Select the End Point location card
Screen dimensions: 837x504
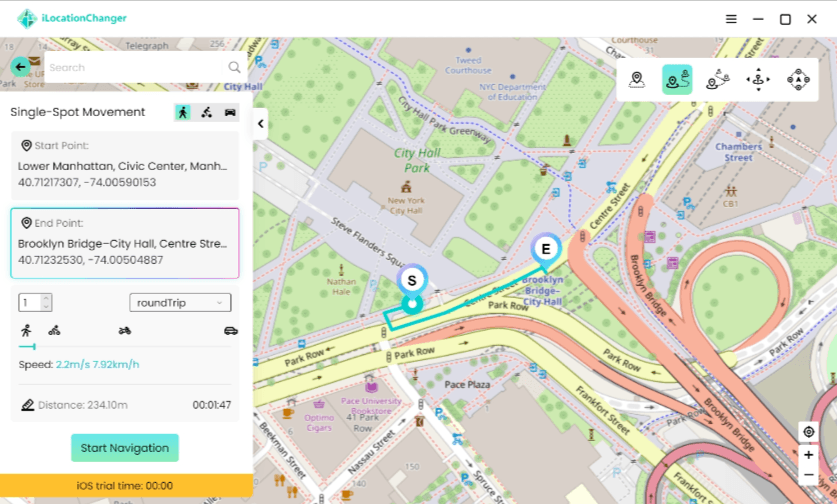click(x=125, y=243)
